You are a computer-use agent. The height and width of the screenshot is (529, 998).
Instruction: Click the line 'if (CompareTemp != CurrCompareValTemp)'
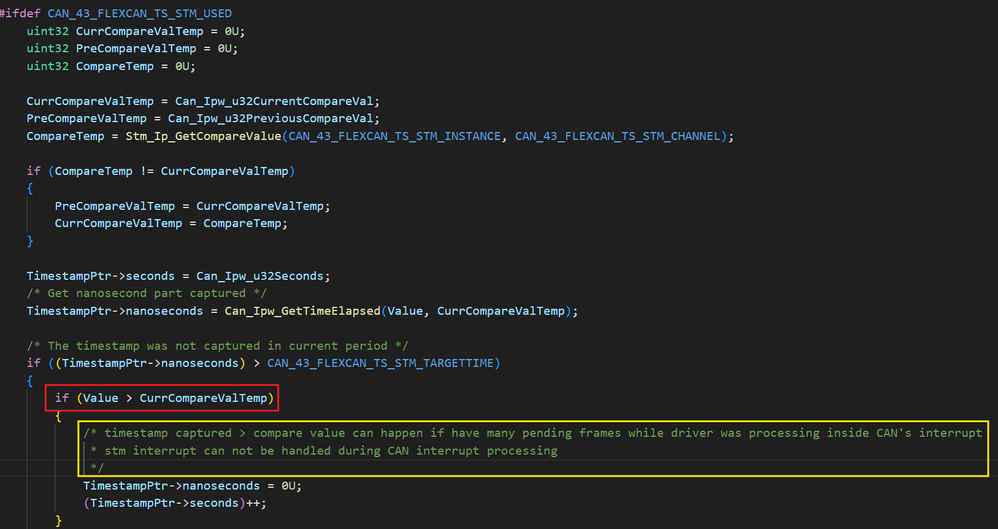pyautogui.click(x=160, y=171)
